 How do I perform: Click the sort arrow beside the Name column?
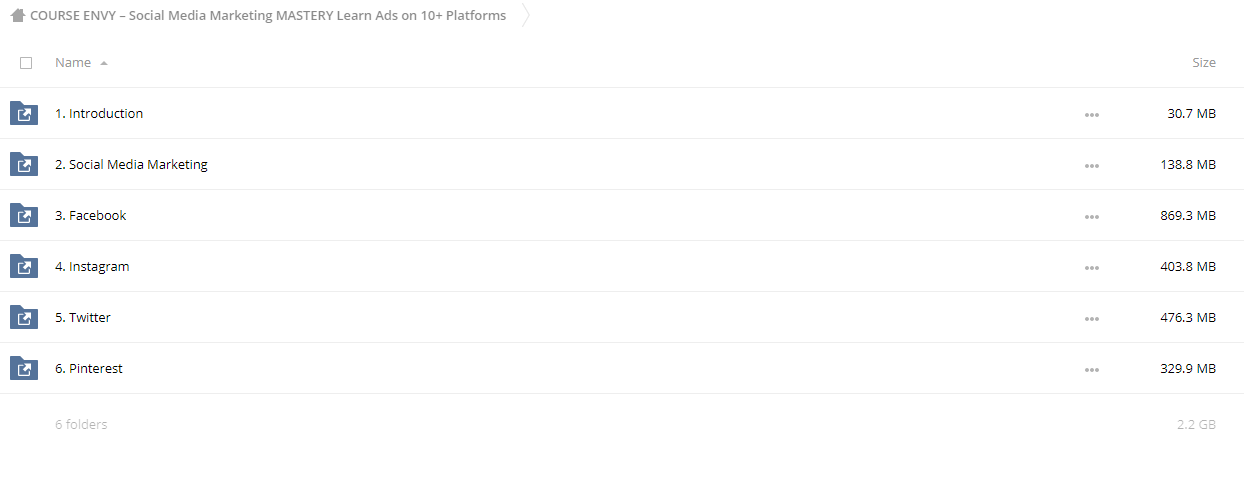[x=104, y=63]
